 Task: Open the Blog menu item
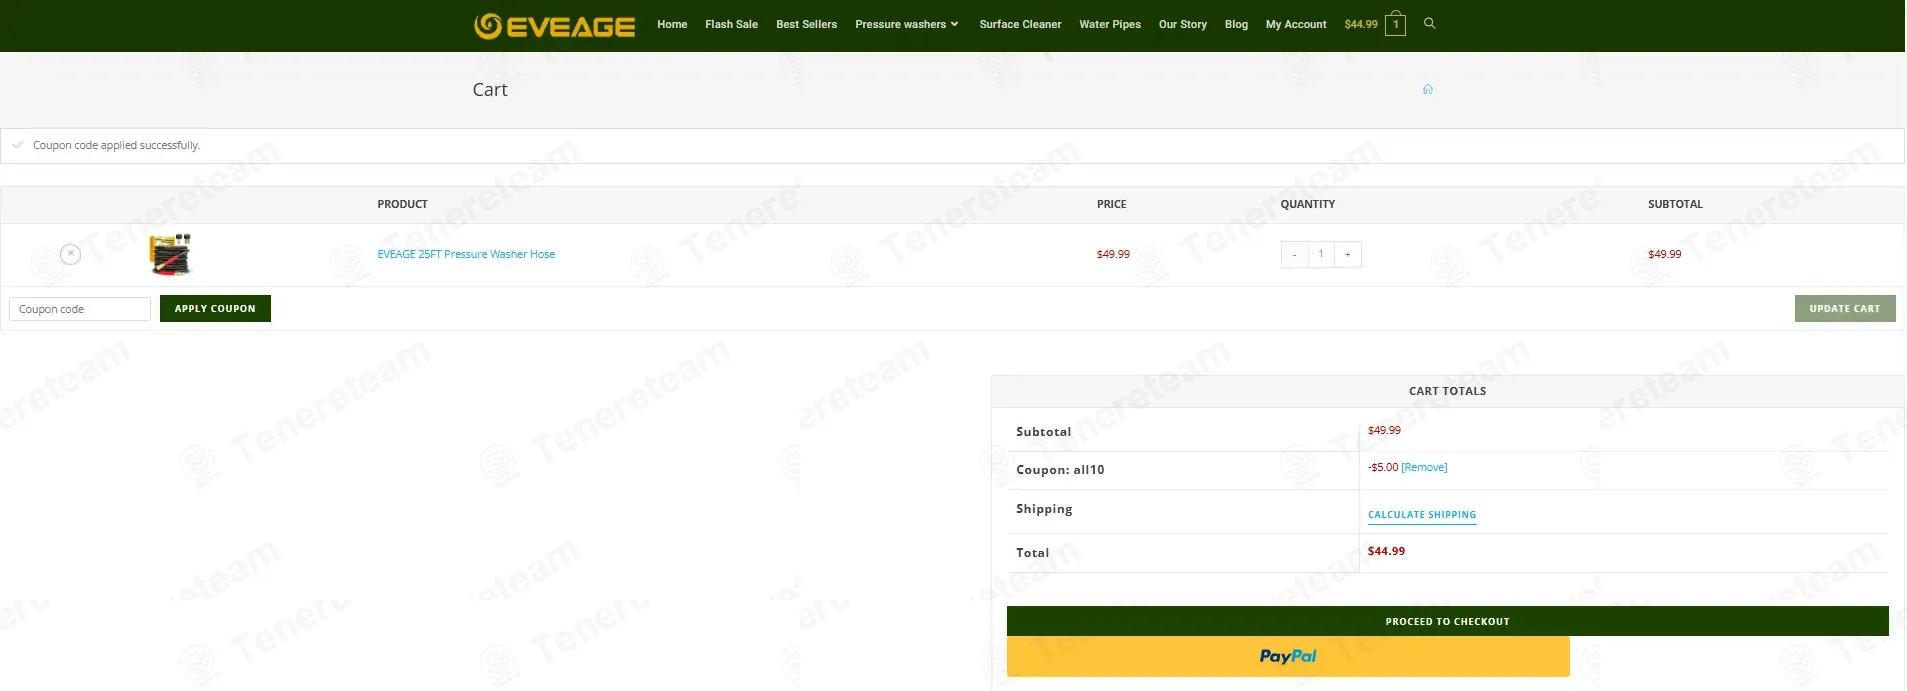(1236, 24)
